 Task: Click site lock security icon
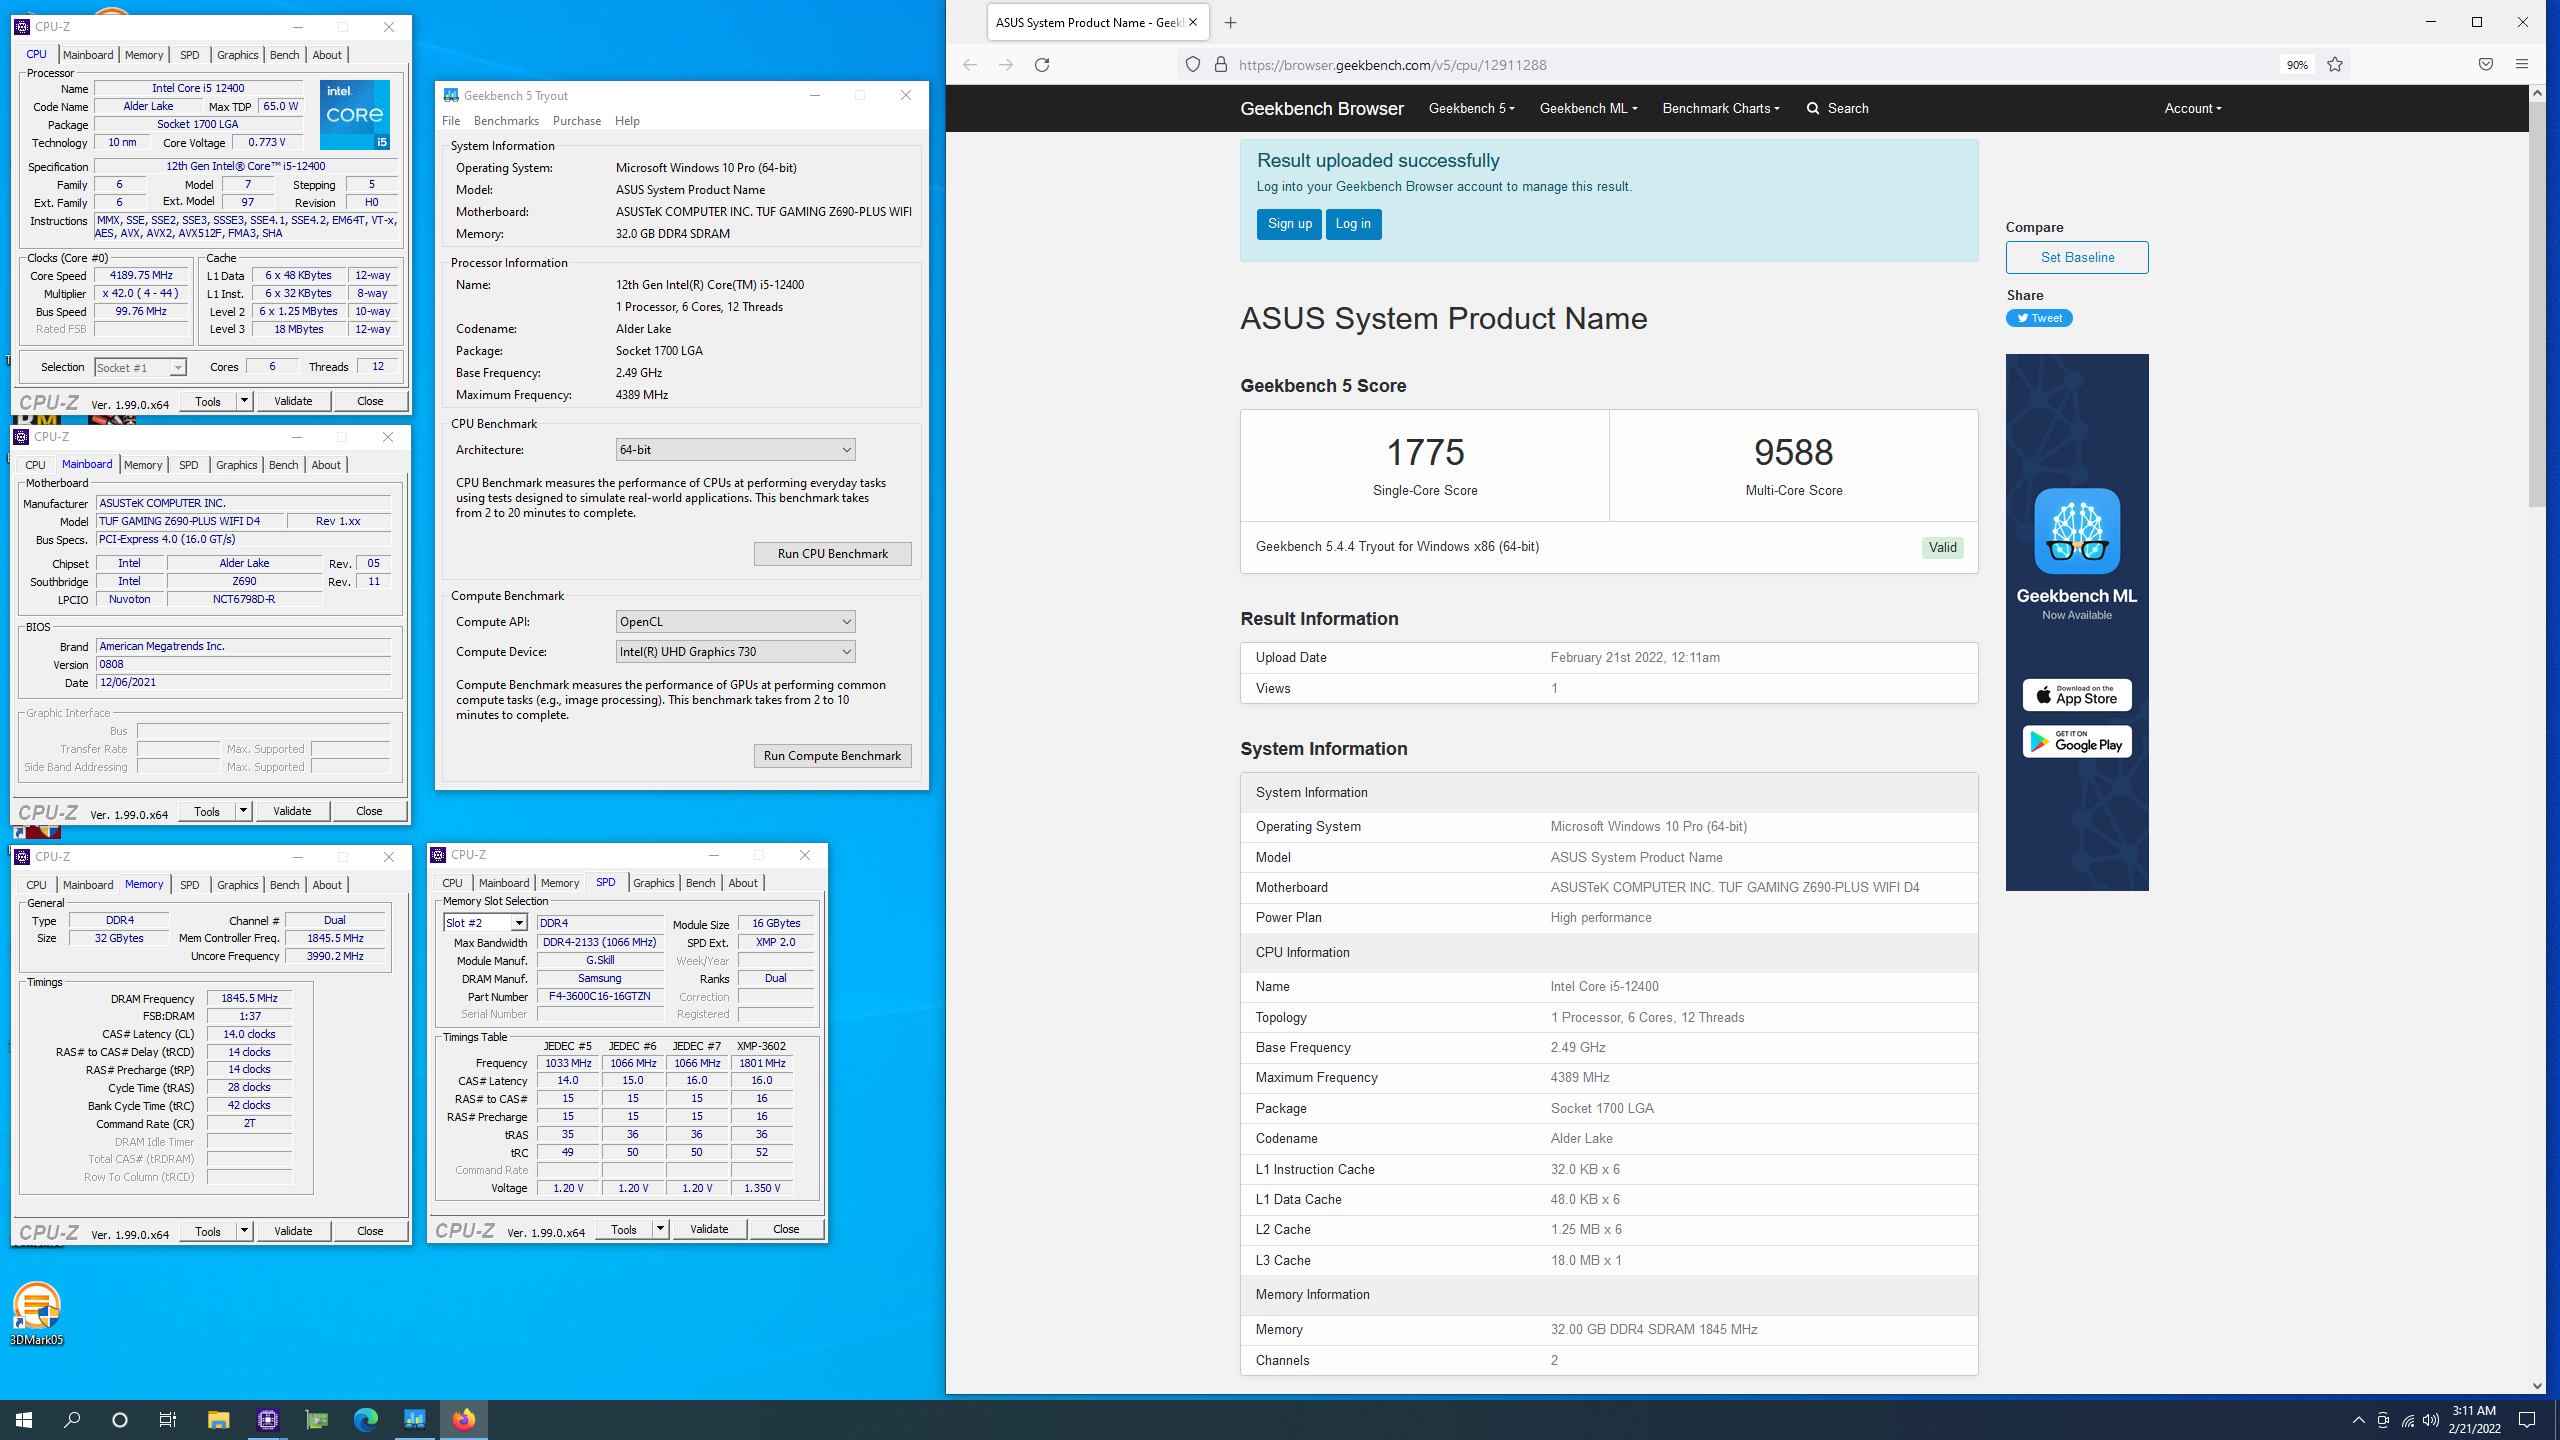click(x=1221, y=65)
